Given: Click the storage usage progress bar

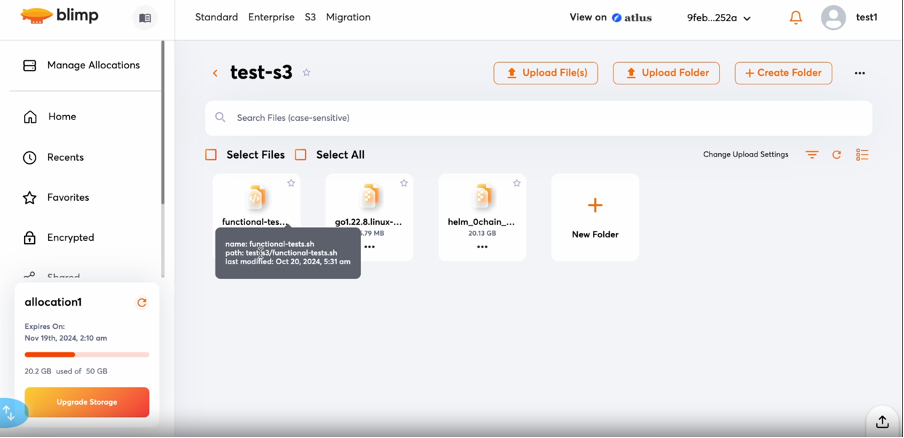Looking at the screenshot, I should point(87,354).
